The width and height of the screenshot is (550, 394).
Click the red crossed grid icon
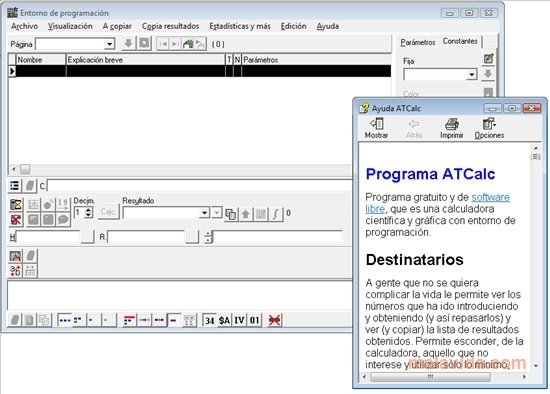[x=16, y=220]
